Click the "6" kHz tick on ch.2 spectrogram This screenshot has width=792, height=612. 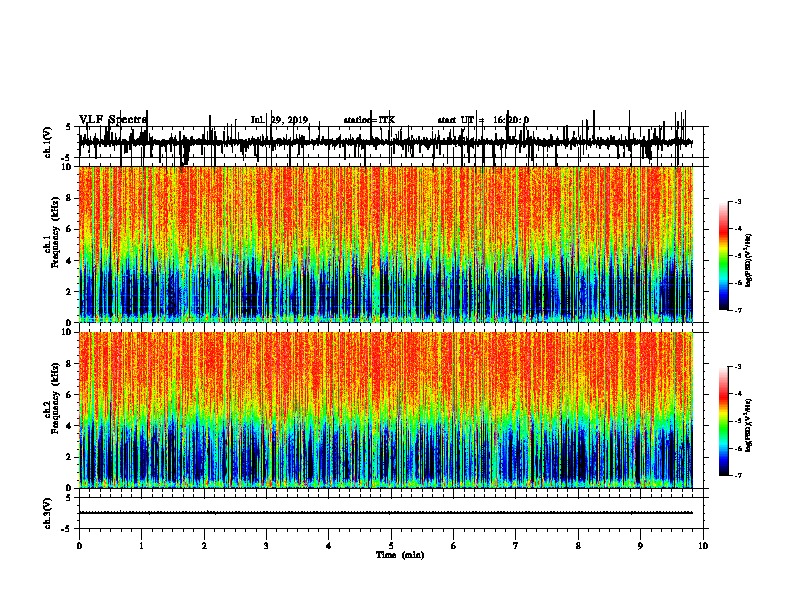point(70,395)
